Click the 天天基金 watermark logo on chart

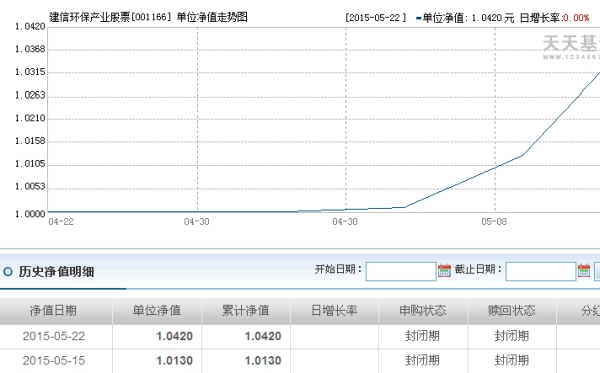(x=571, y=47)
